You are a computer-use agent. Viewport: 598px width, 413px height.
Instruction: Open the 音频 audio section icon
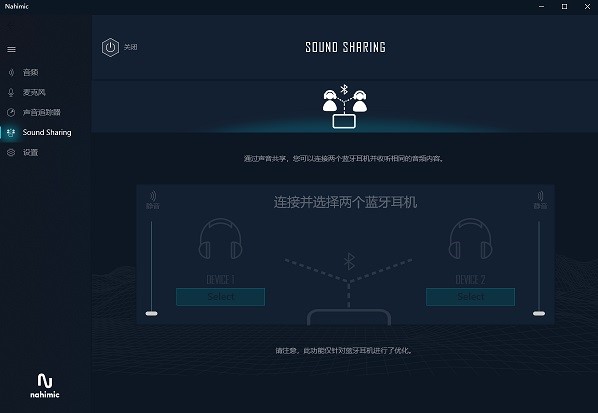[x=11, y=72]
